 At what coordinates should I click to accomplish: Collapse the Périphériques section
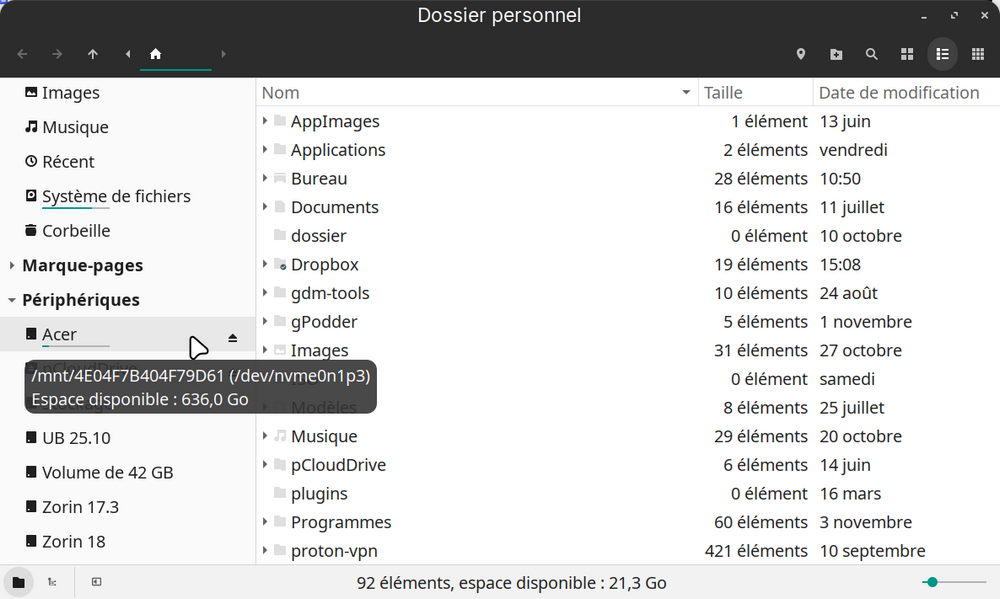11,300
